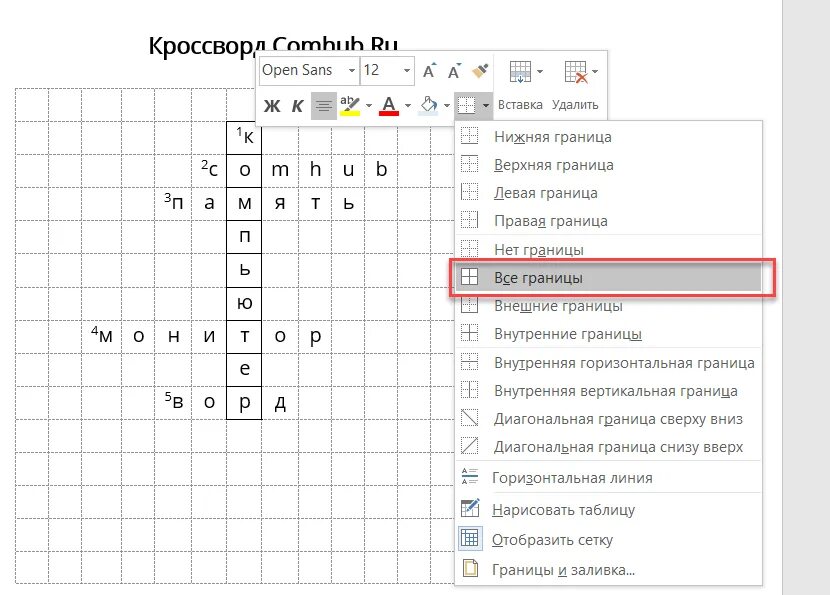Click the insert table rows icon
The image size is (830, 595).
pyautogui.click(x=520, y=72)
